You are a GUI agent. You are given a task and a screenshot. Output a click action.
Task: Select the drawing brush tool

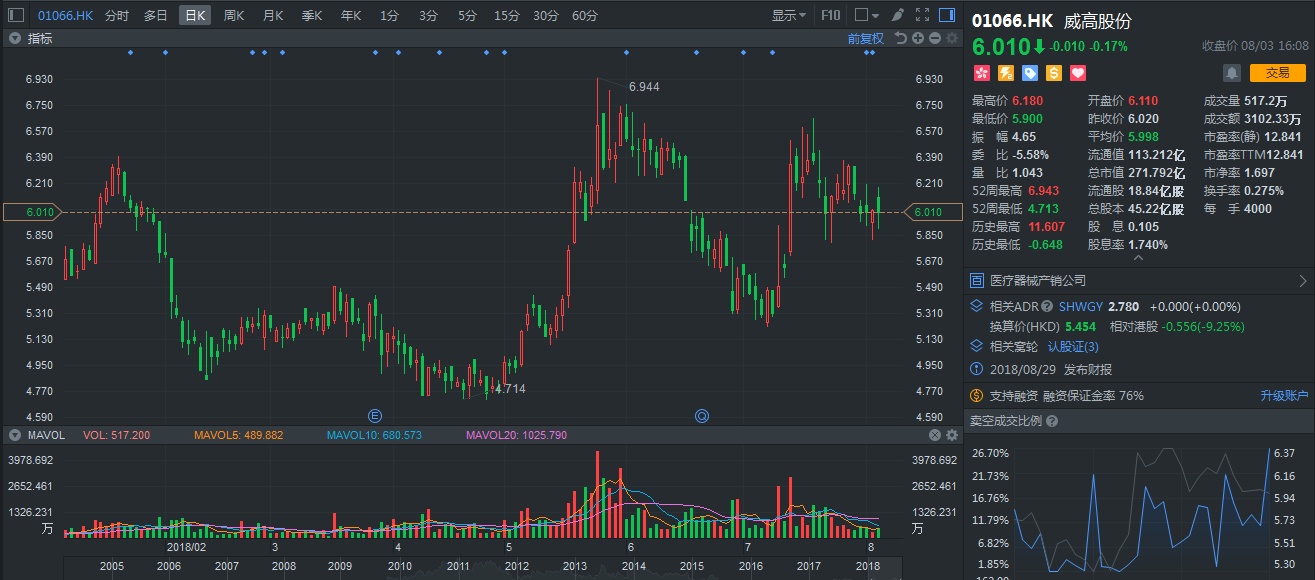pyautogui.click(x=898, y=15)
